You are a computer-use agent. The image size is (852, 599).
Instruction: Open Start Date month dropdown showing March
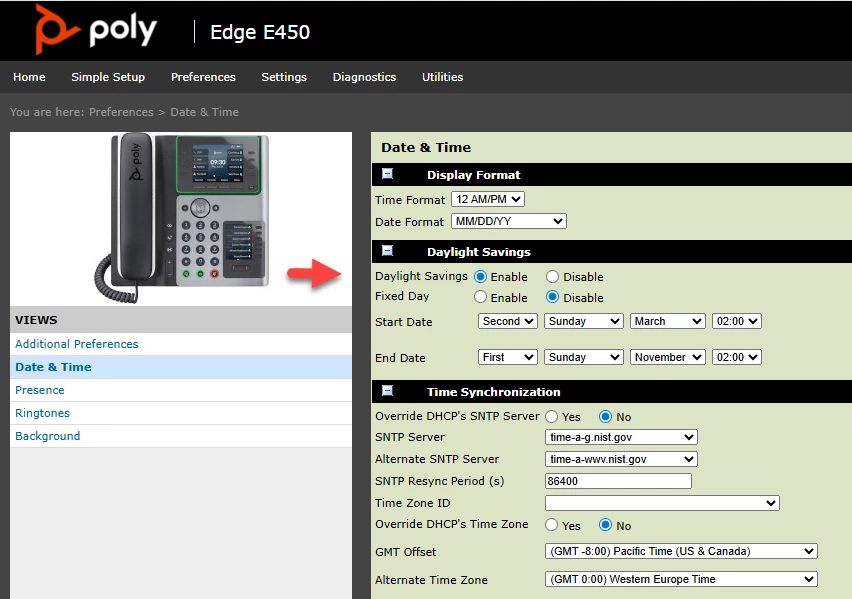click(668, 321)
